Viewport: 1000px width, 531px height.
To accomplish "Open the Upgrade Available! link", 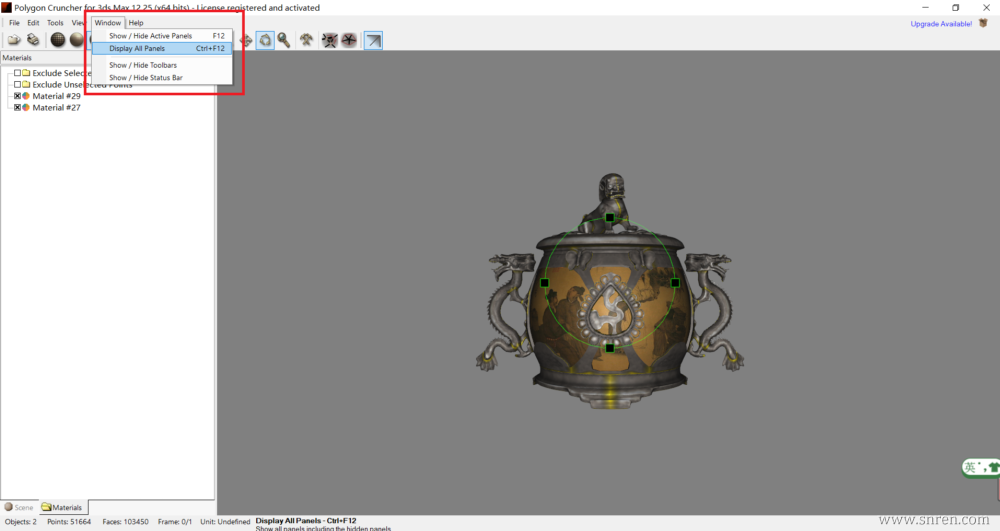I will coord(941,24).
